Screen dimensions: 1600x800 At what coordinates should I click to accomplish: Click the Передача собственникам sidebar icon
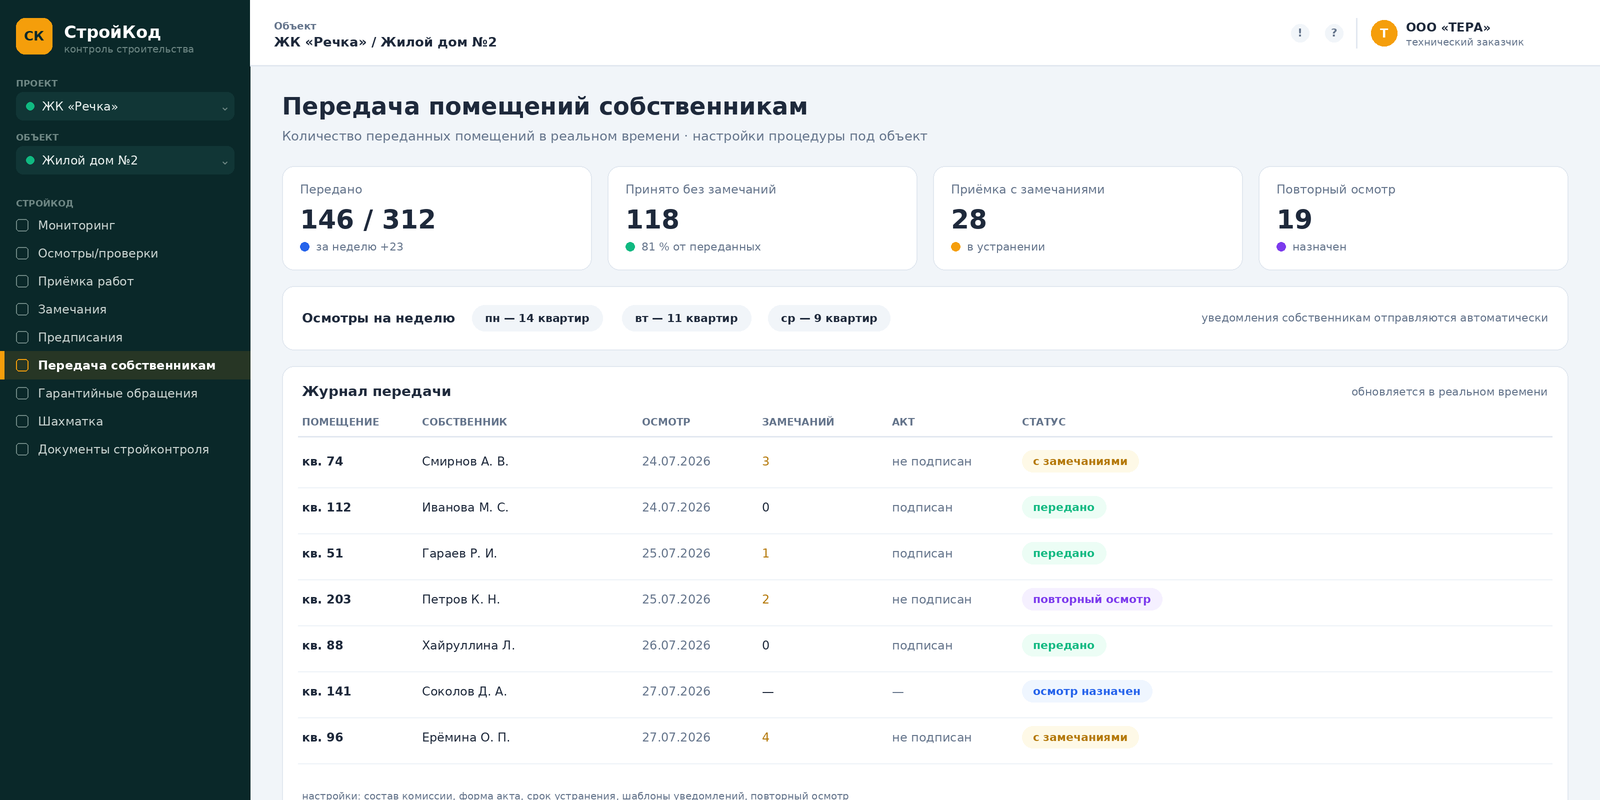pyautogui.click(x=22, y=365)
